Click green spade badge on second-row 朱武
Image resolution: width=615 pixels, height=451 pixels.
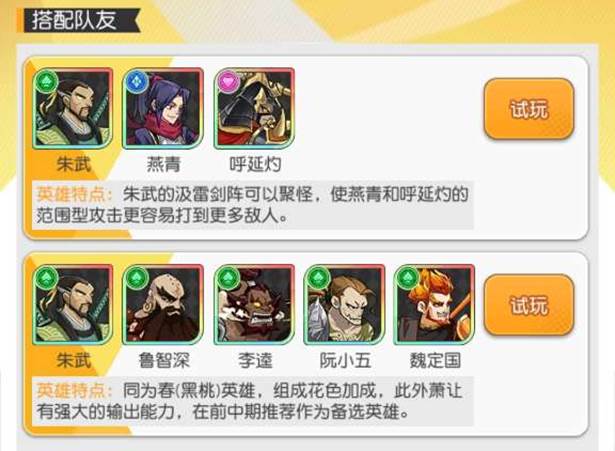[x=47, y=278]
